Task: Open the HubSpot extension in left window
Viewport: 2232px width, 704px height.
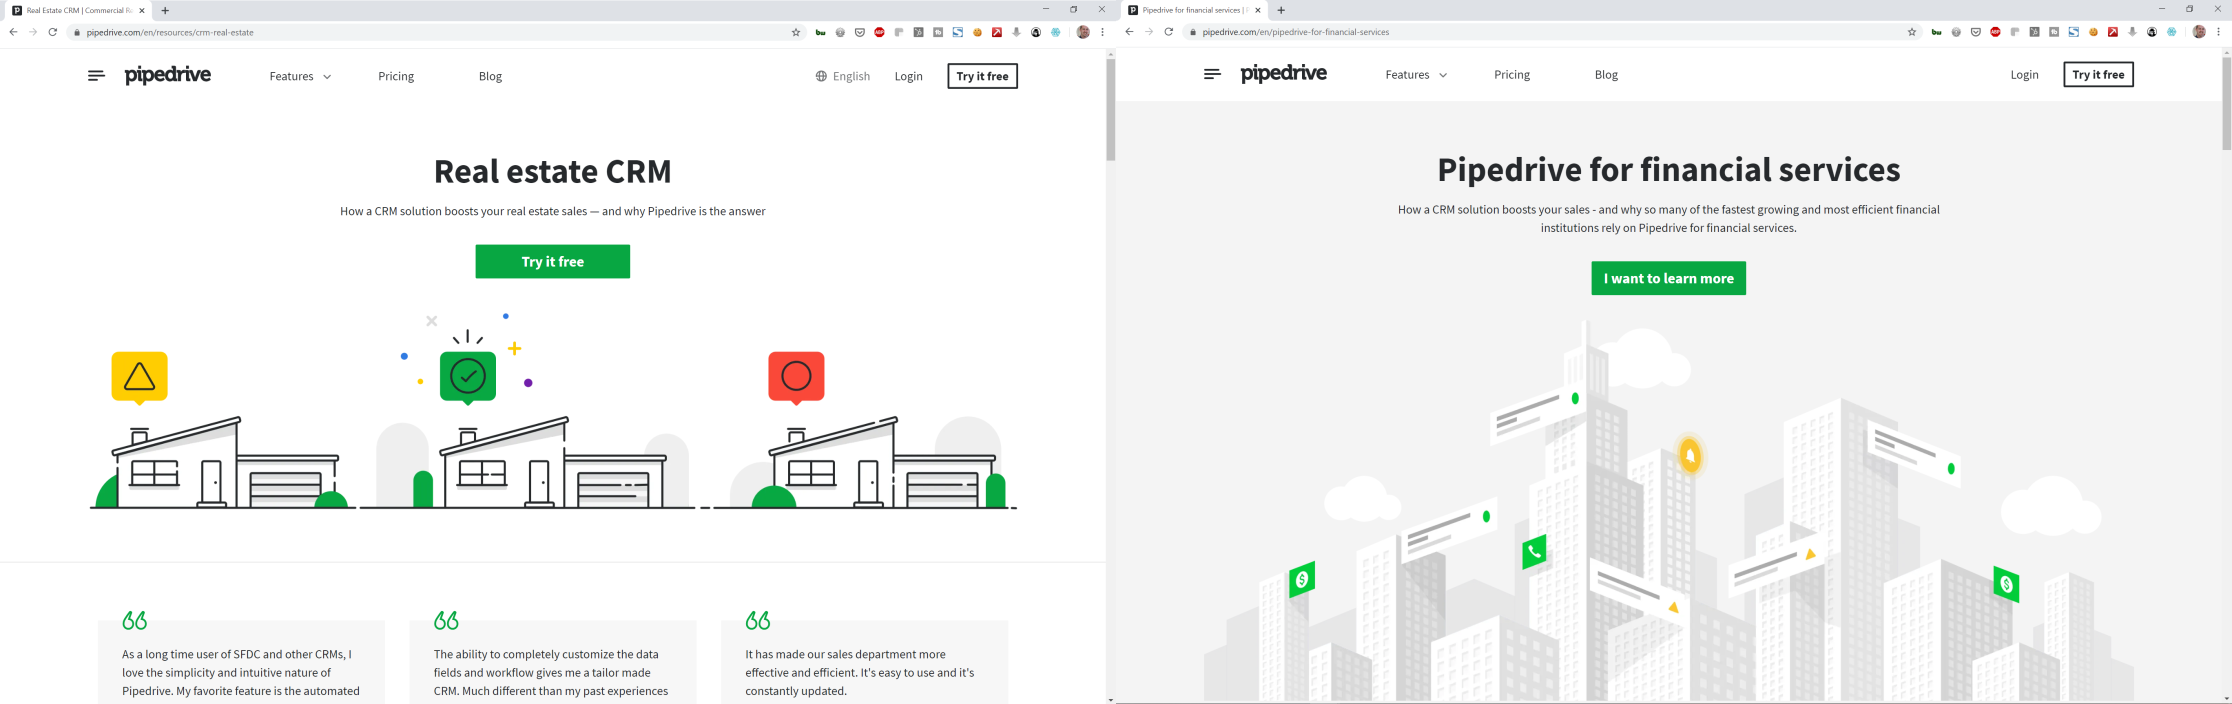Action: [919, 32]
